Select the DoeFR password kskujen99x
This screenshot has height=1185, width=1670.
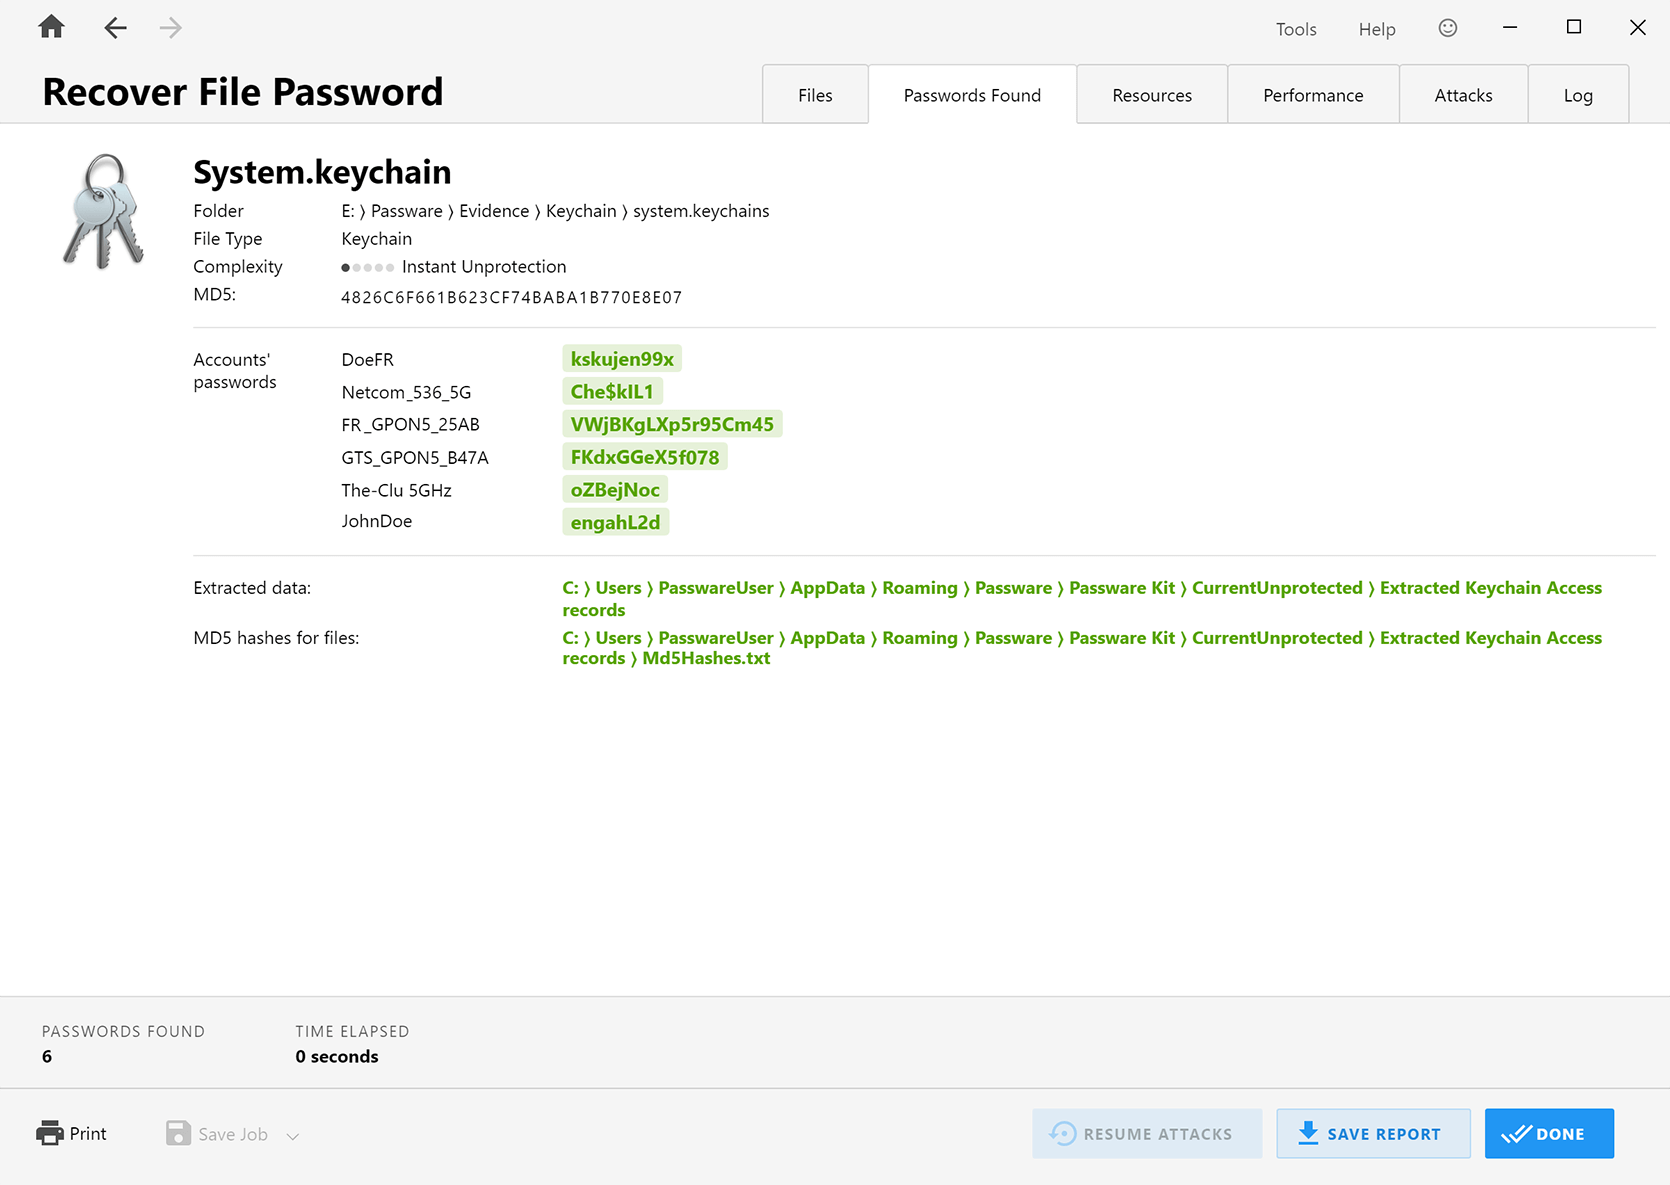pyautogui.click(x=621, y=359)
